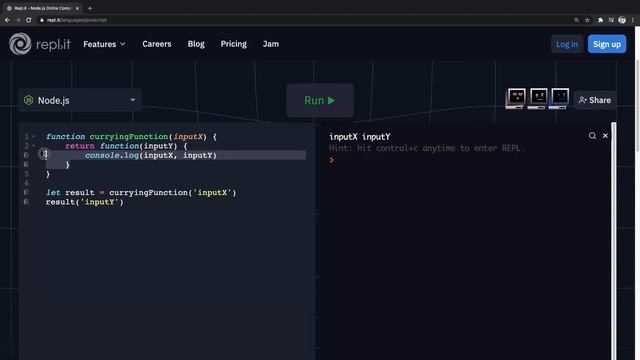Screen dimensions: 640x360
Task: Open console search magnifier icon
Action: click(592, 136)
